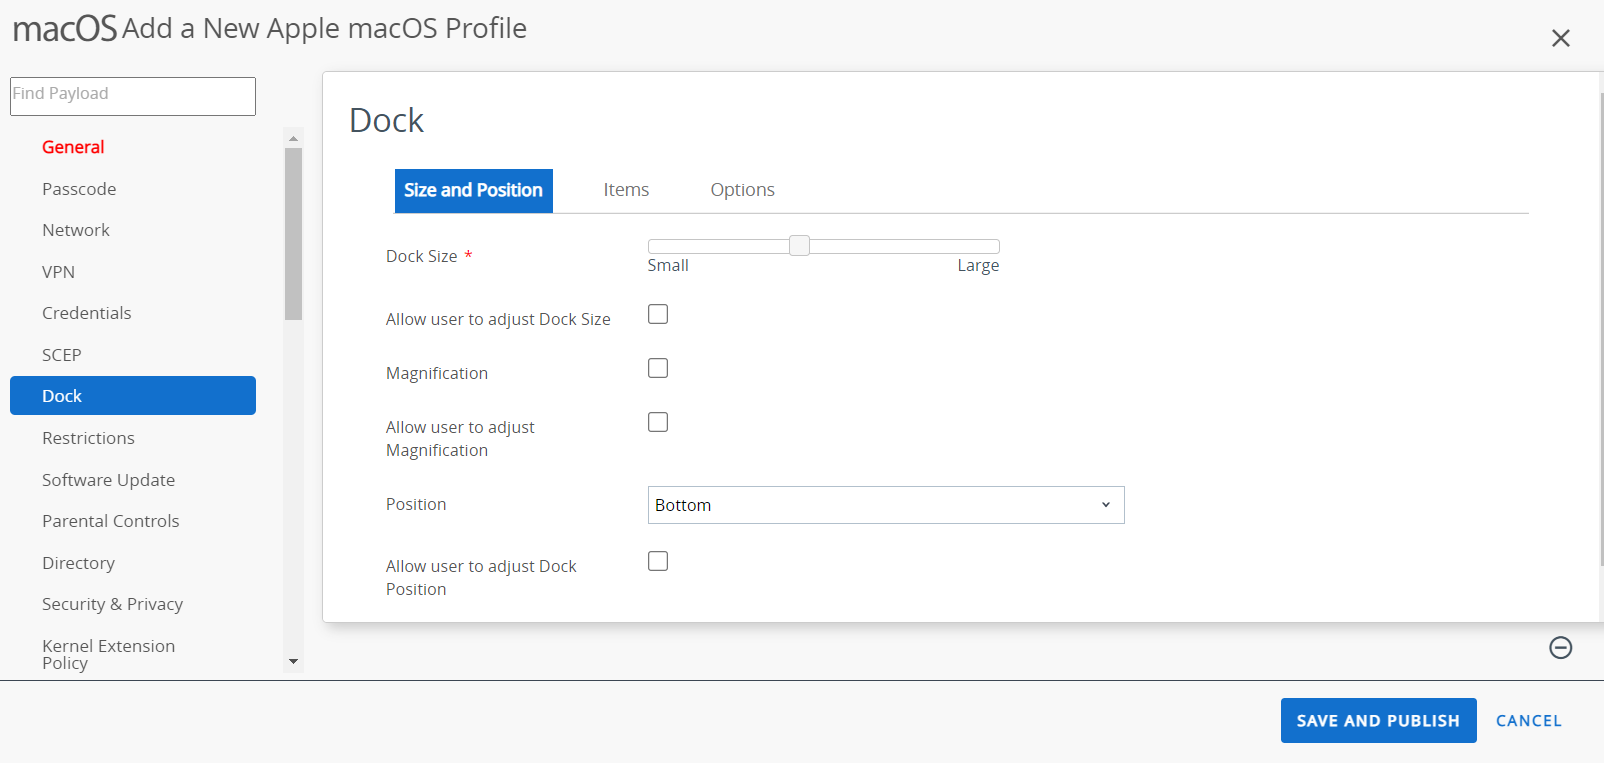
Task: Check Allow user to adjust Magnification
Action: coord(658,422)
